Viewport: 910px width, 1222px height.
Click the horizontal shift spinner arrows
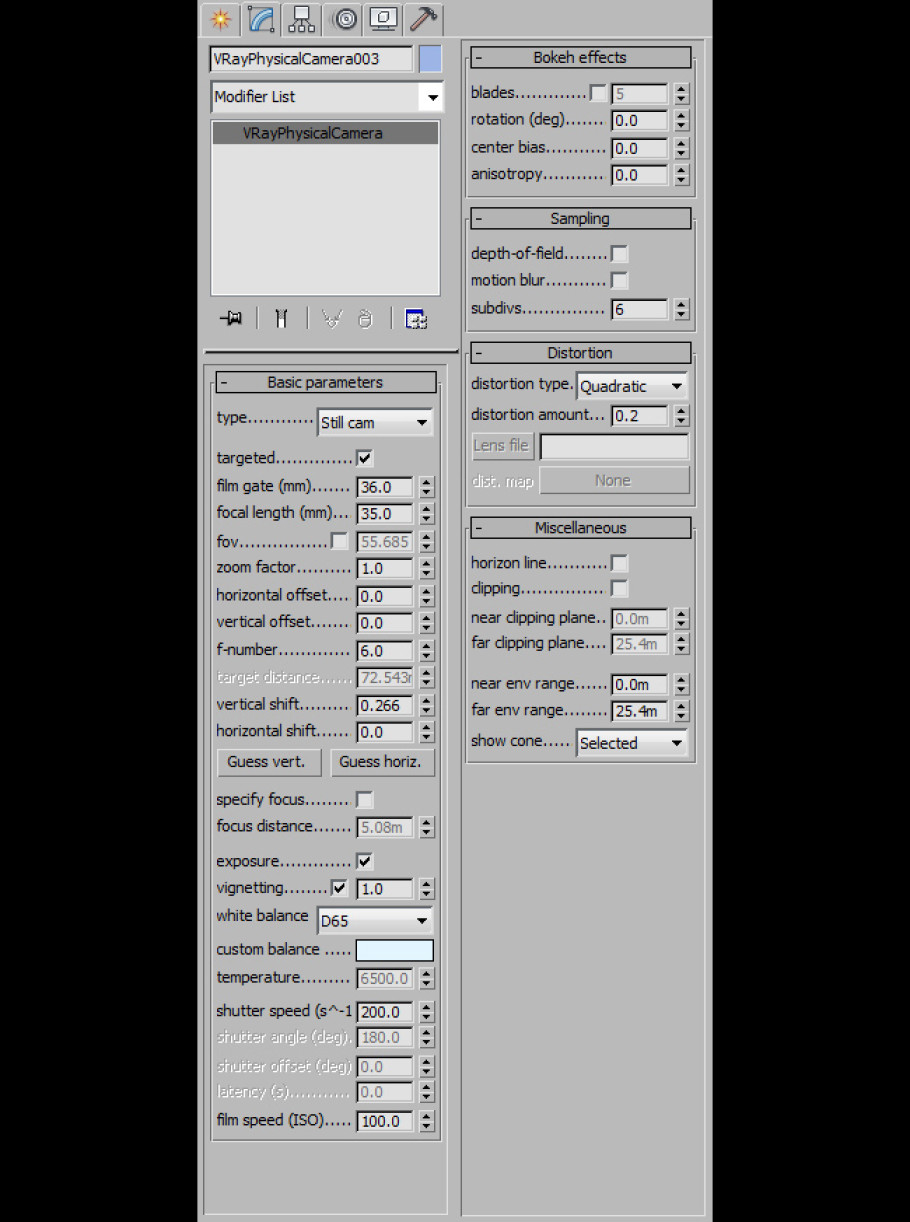tap(427, 732)
